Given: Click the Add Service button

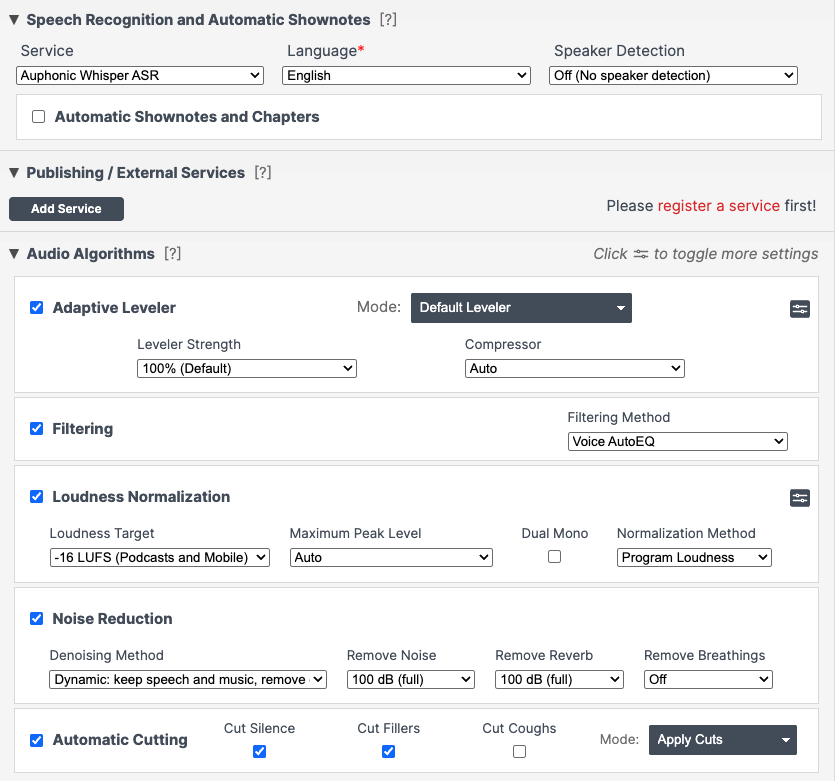Looking at the screenshot, I should (x=66, y=209).
